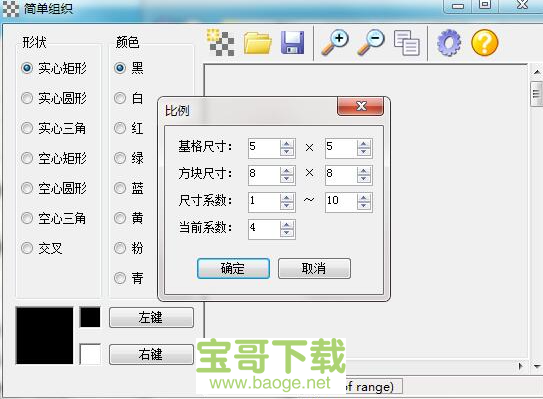This screenshot has height=399, width=543.
Task: Decrease first 基格尺寸 value with down arrow
Action: tap(287, 152)
